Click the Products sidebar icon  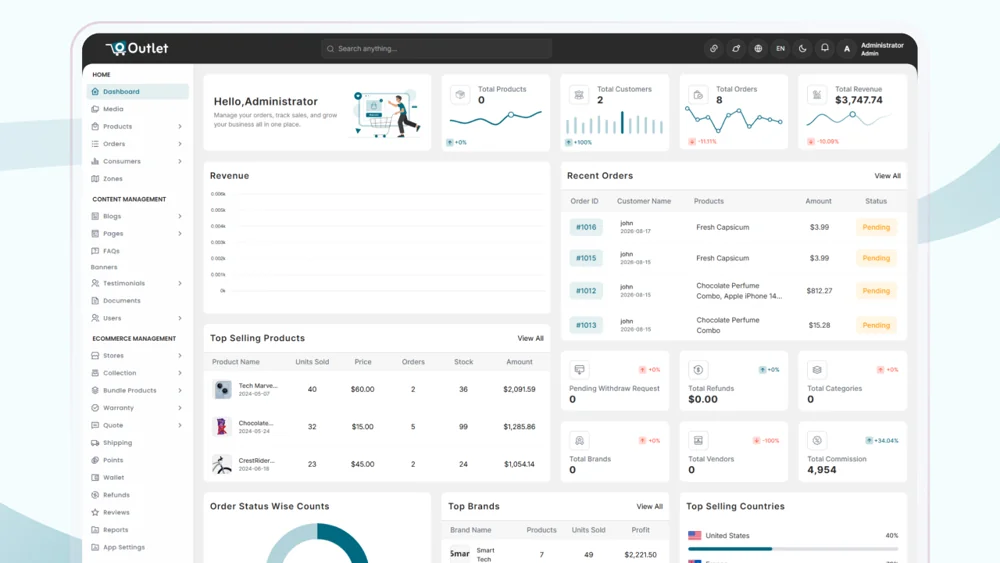95,126
